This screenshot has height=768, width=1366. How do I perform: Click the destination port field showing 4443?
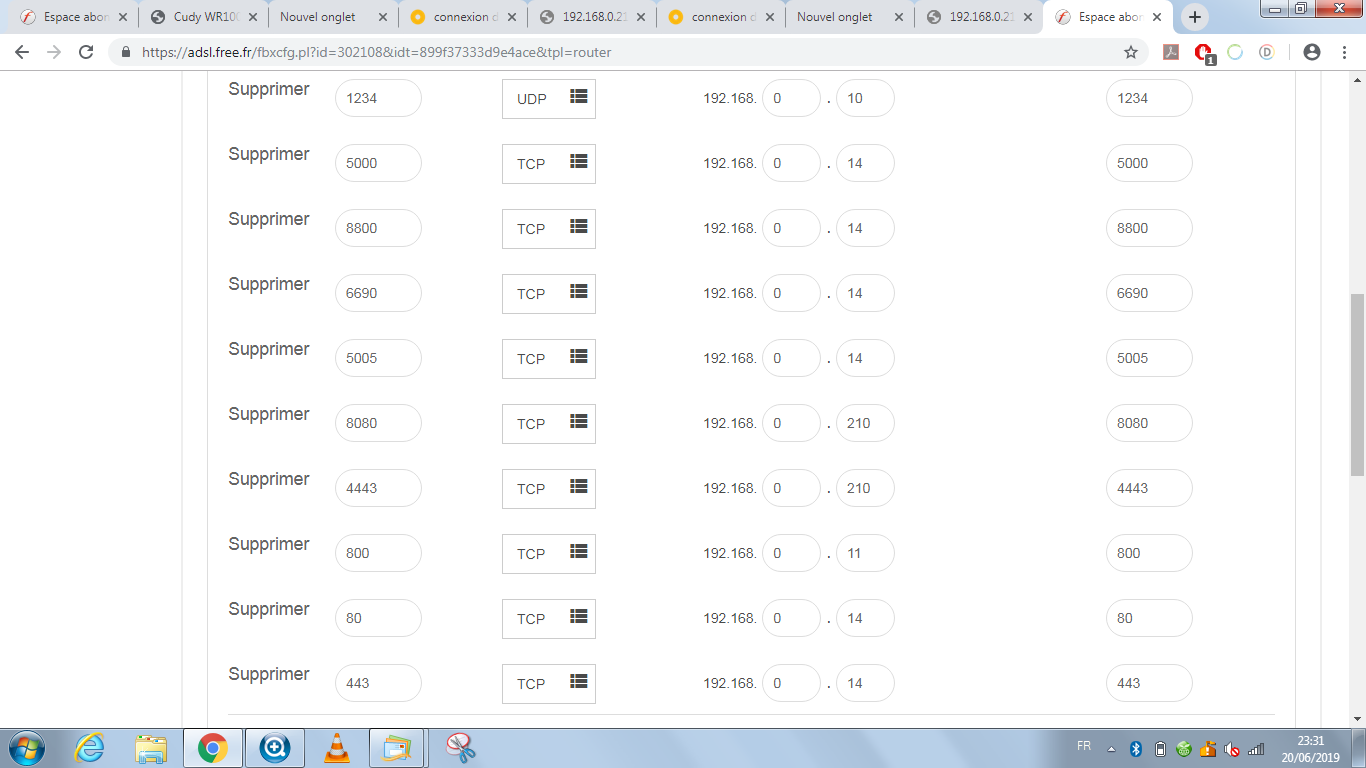(x=1149, y=488)
